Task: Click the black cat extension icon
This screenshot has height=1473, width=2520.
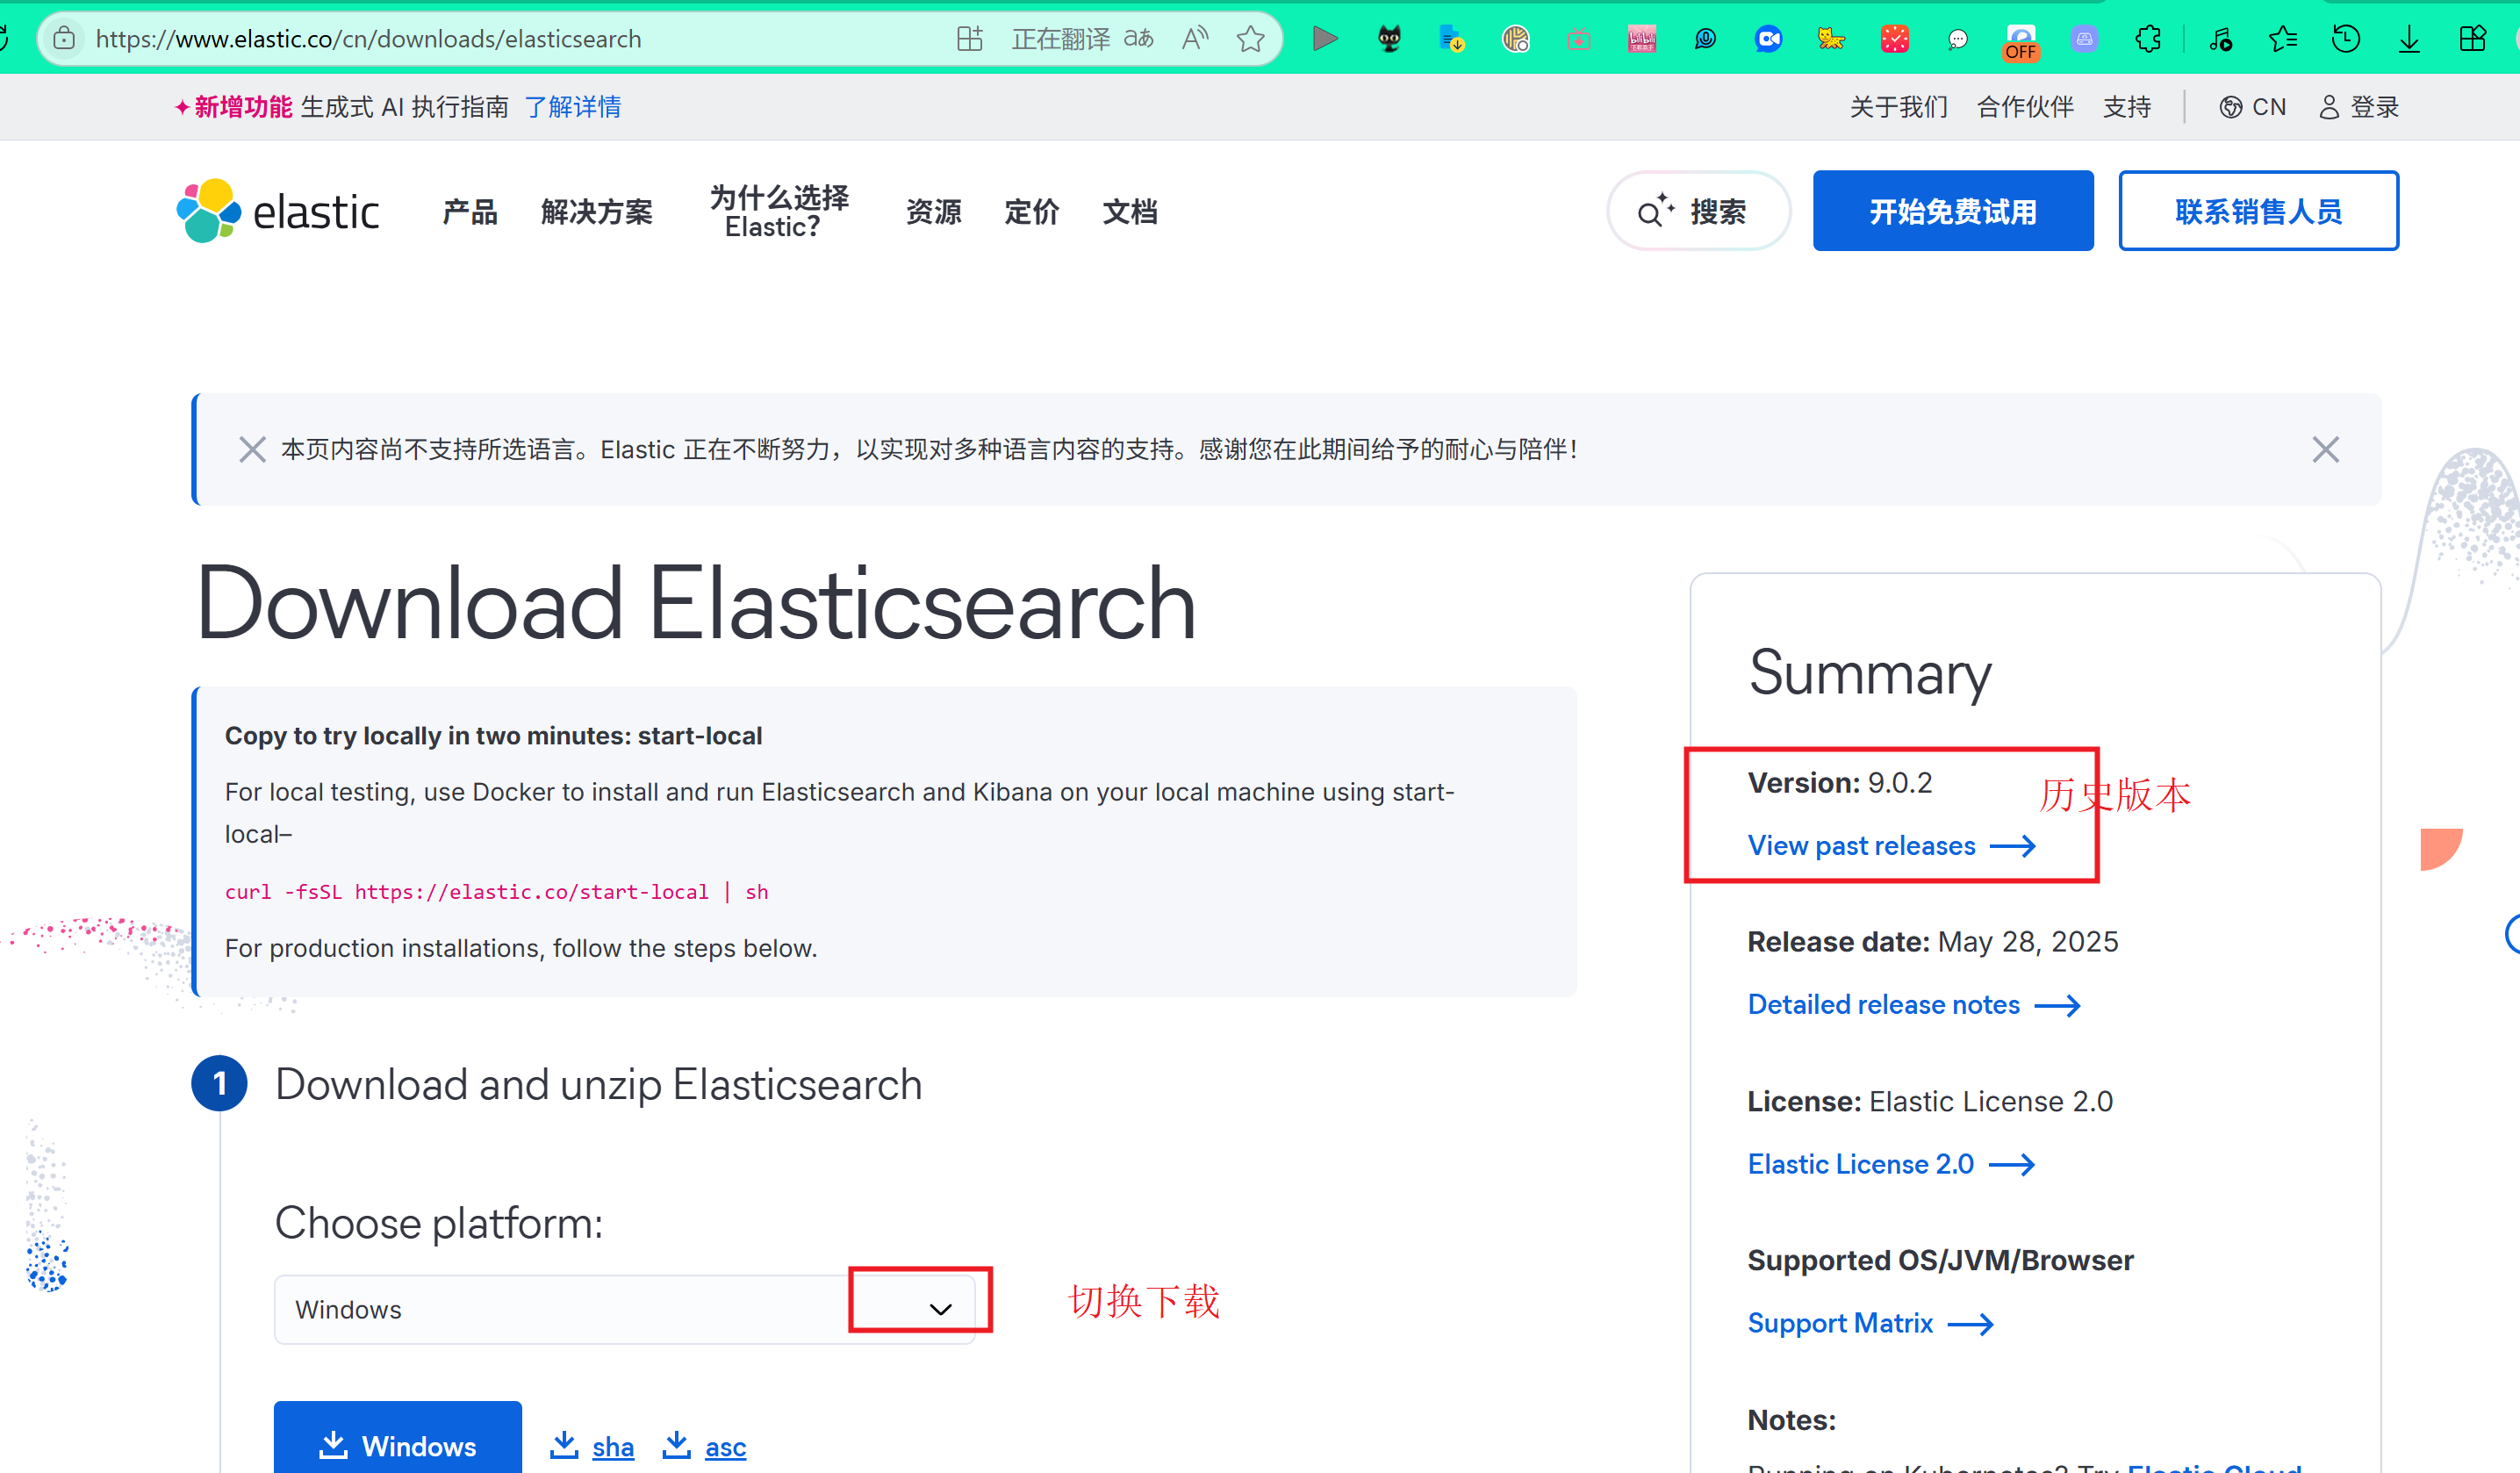Action: pos(1389,39)
